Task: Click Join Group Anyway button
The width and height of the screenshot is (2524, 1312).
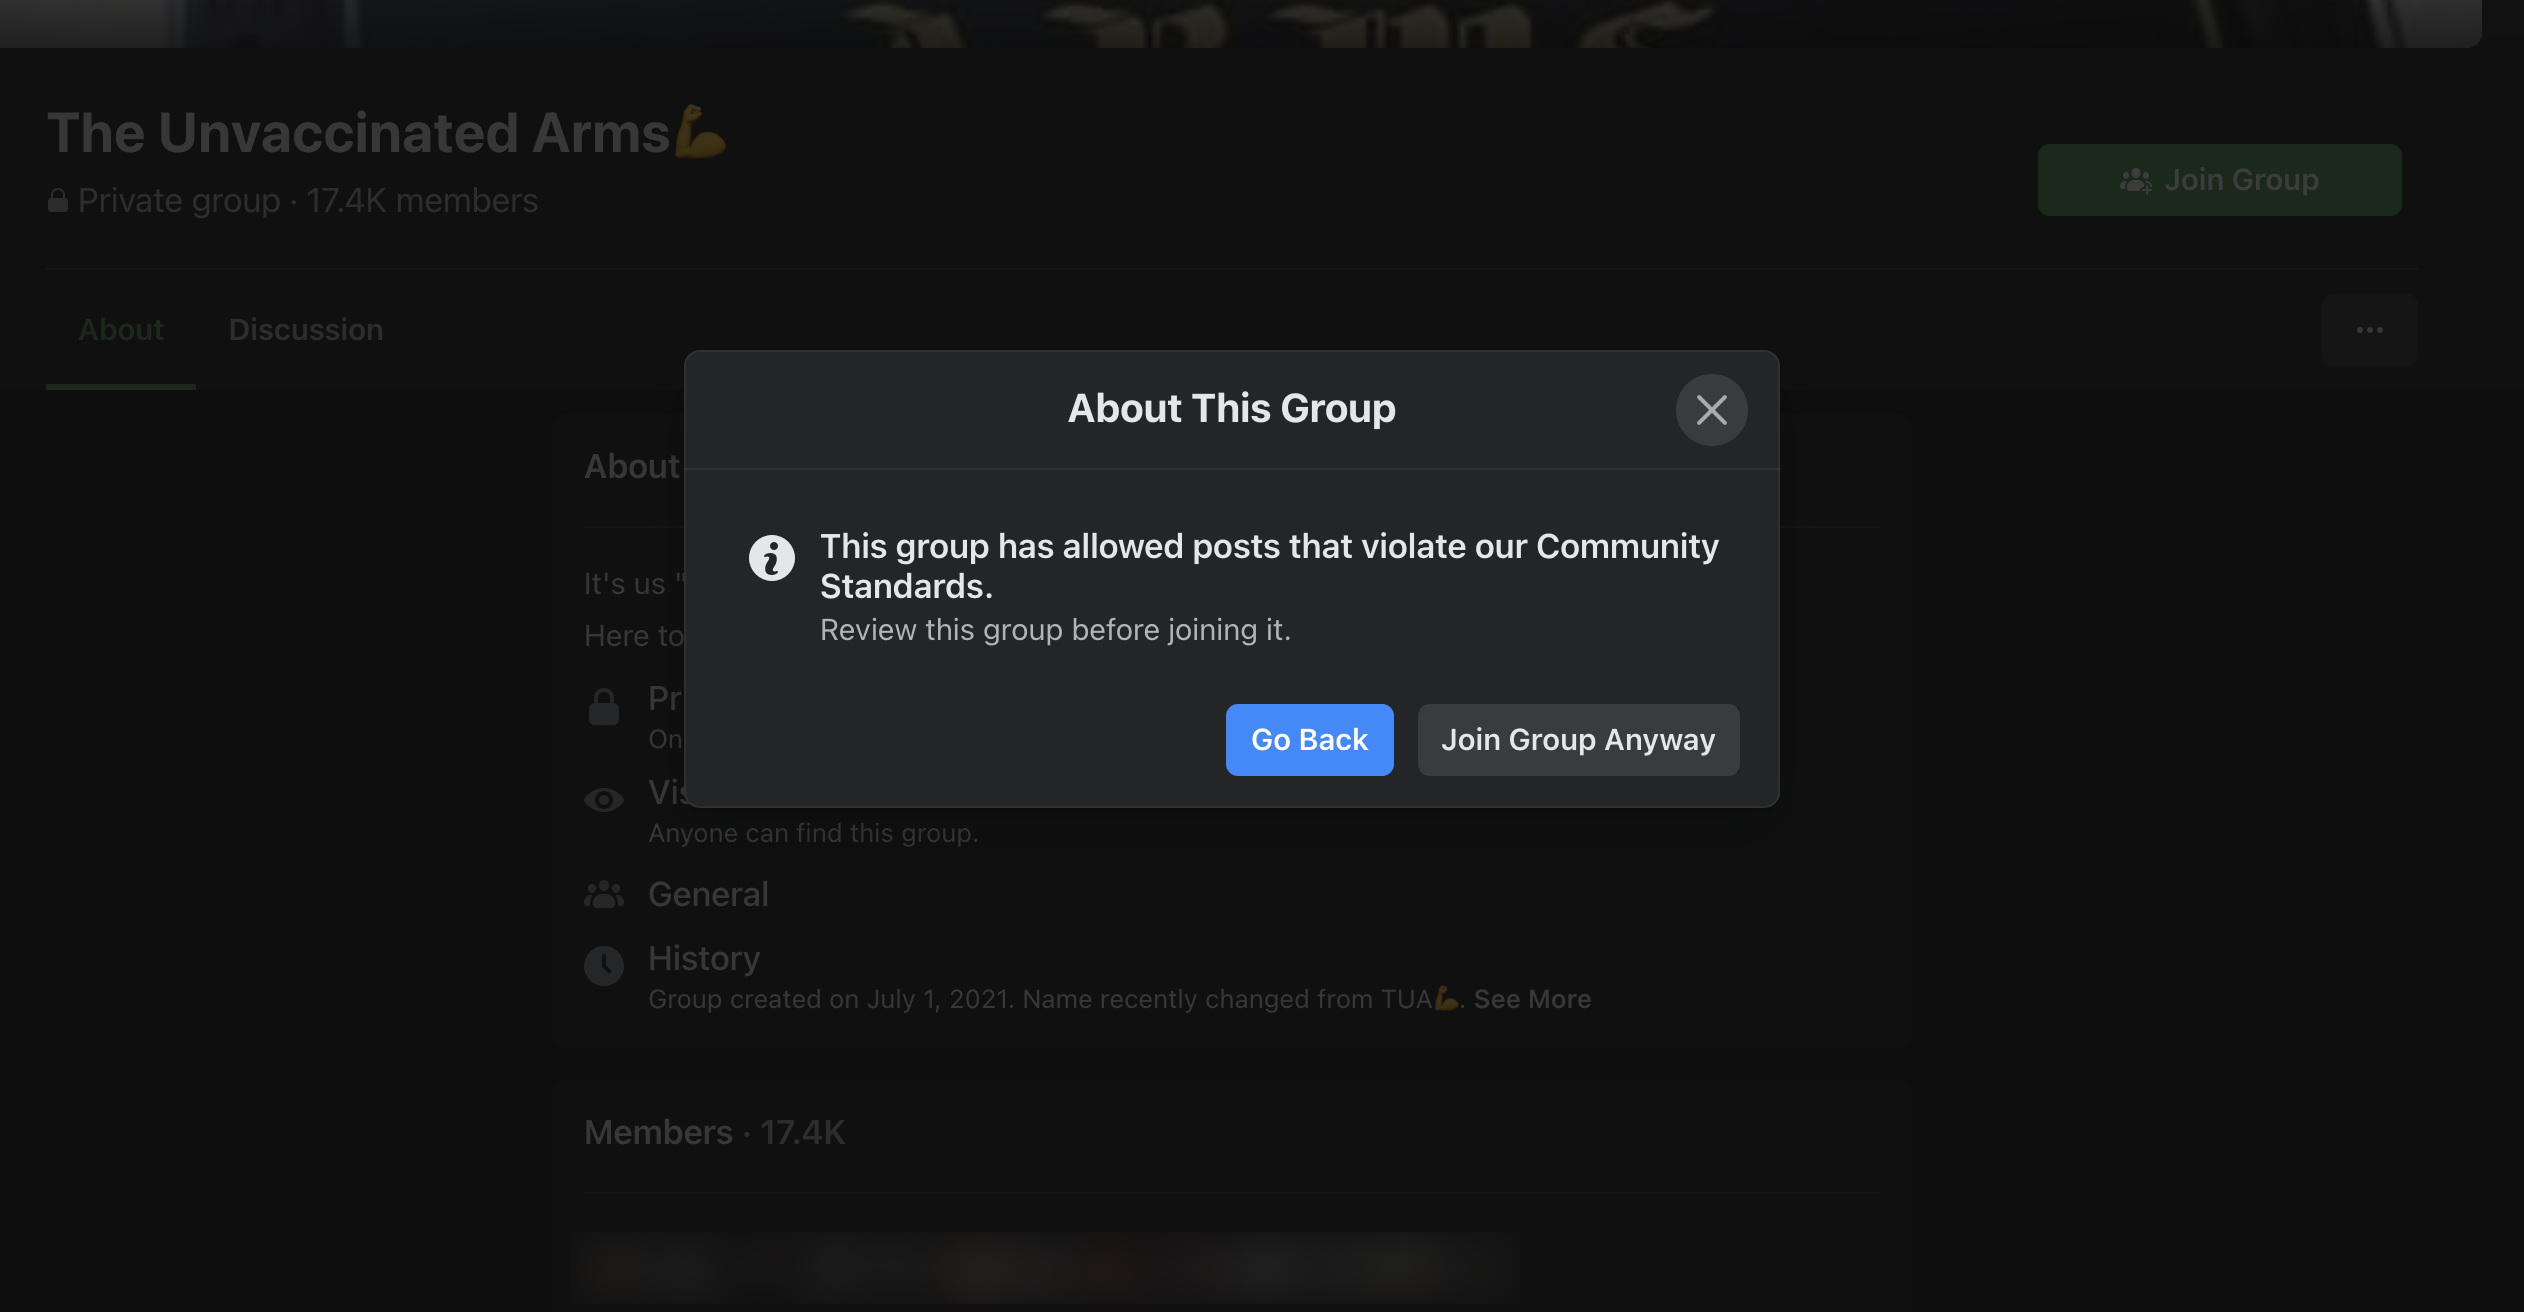Action: (1578, 739)
